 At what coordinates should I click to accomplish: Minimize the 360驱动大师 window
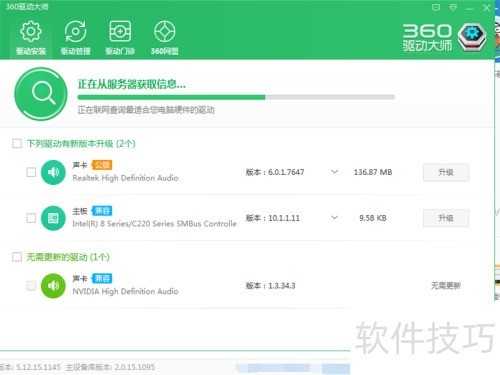(470, 9)
